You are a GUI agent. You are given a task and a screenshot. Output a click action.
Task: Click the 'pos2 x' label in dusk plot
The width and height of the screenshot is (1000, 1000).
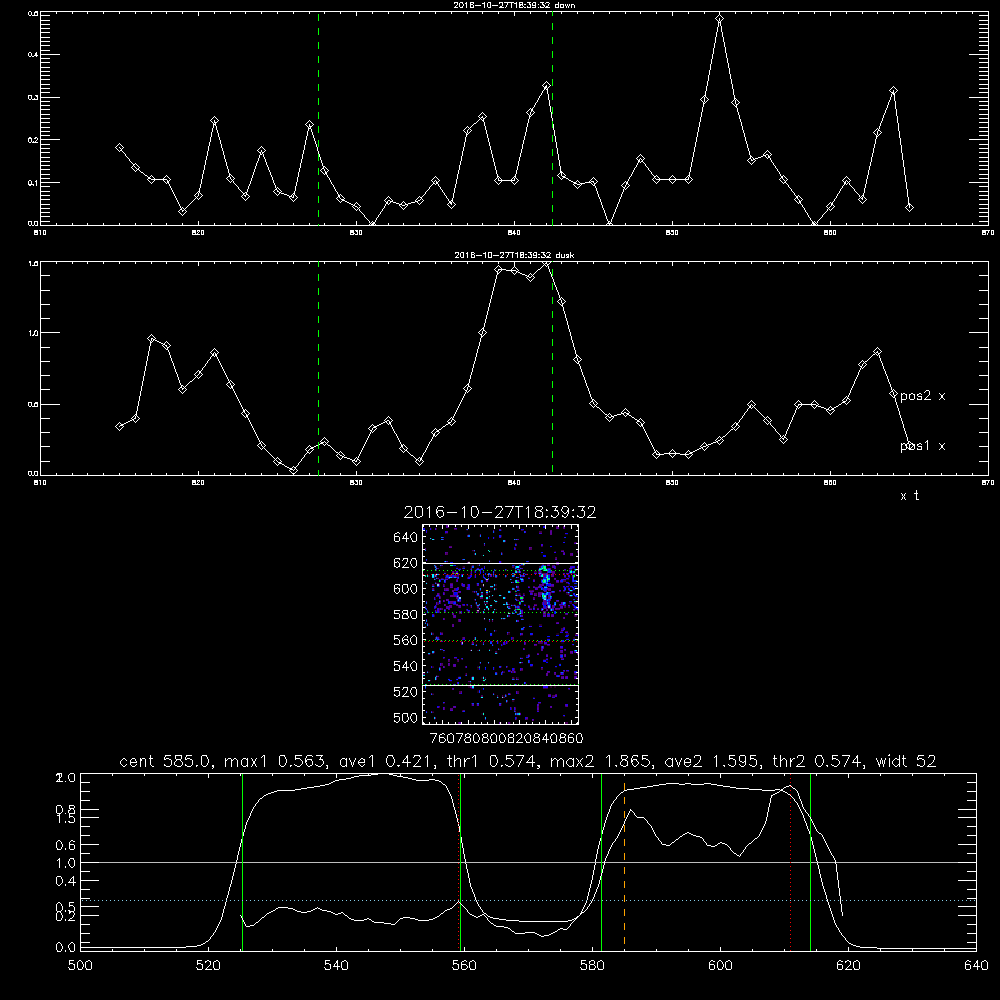[x=922, y=396]
